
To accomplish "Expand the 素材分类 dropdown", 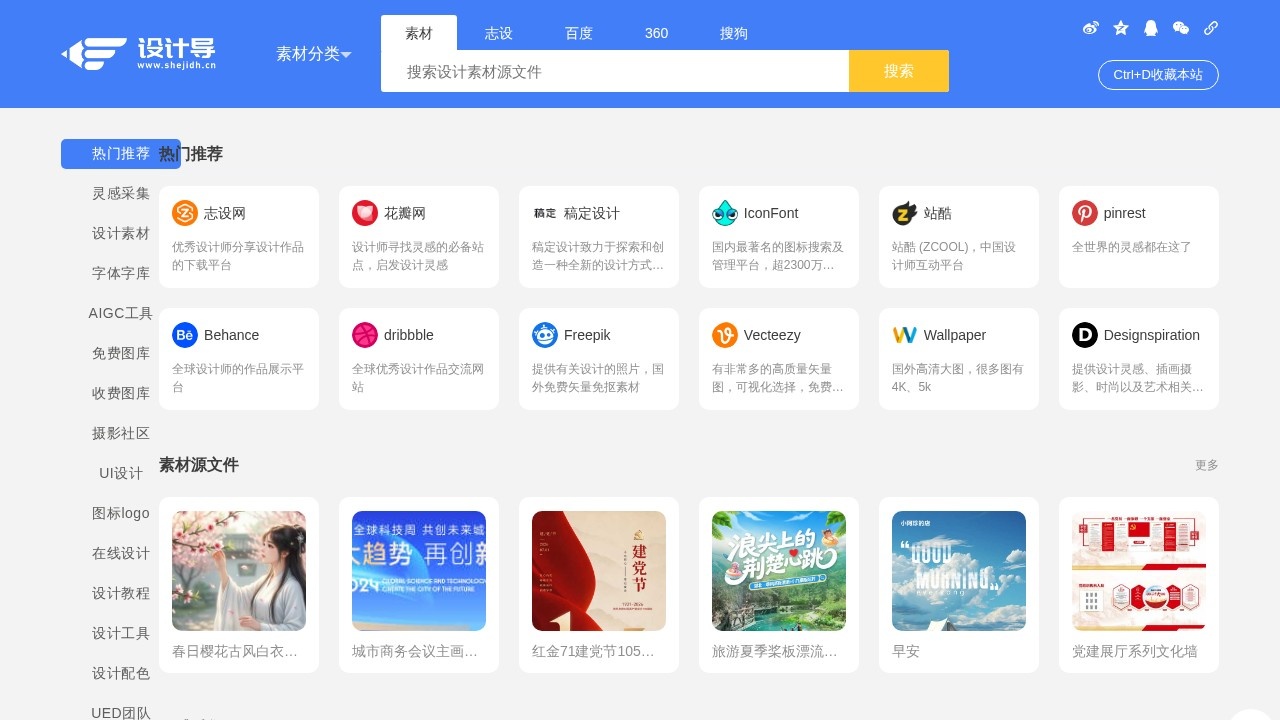I will pyautogui.click(x=314, y=54).
